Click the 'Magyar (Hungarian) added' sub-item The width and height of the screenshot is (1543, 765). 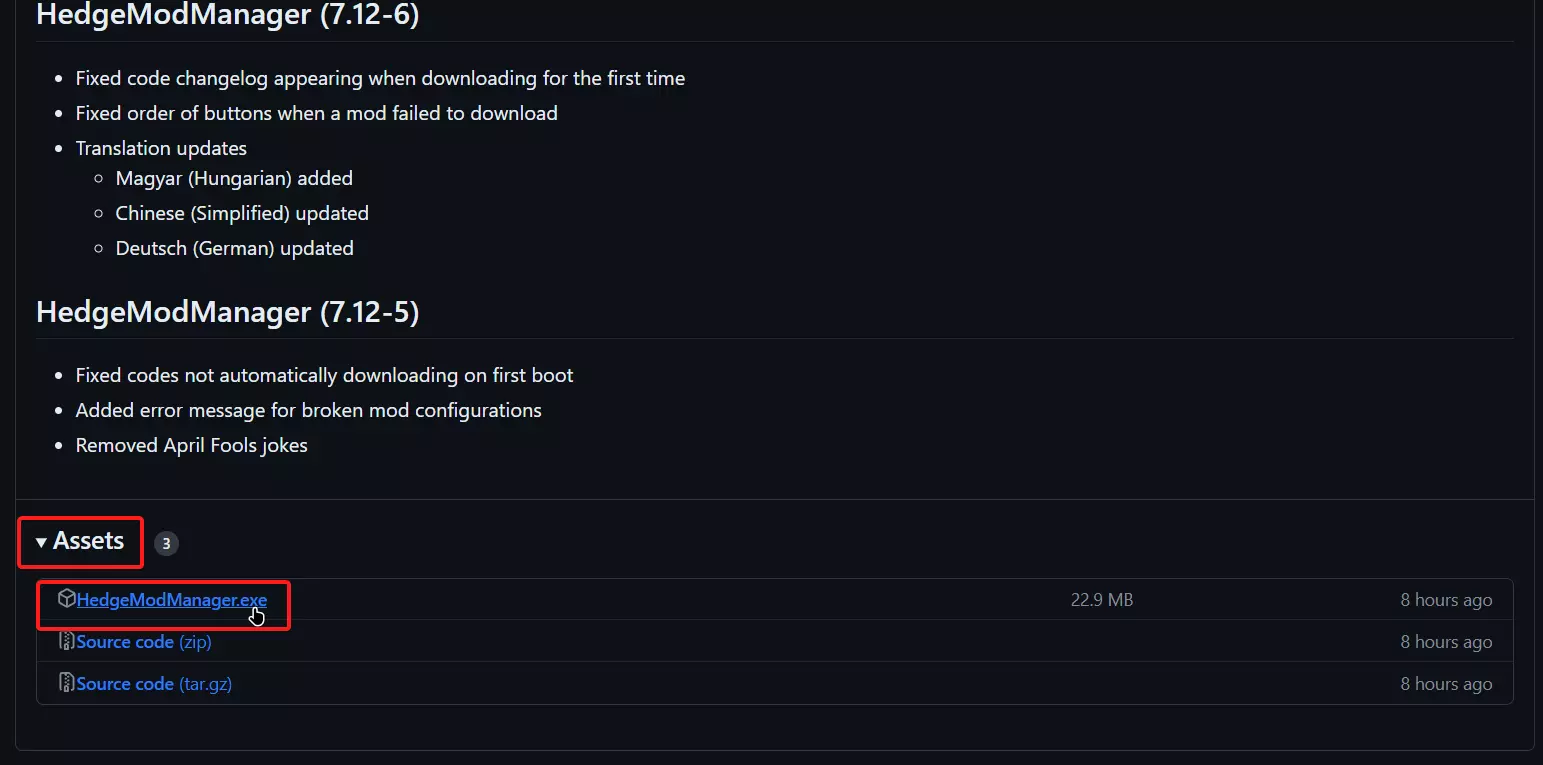point(234,178)
